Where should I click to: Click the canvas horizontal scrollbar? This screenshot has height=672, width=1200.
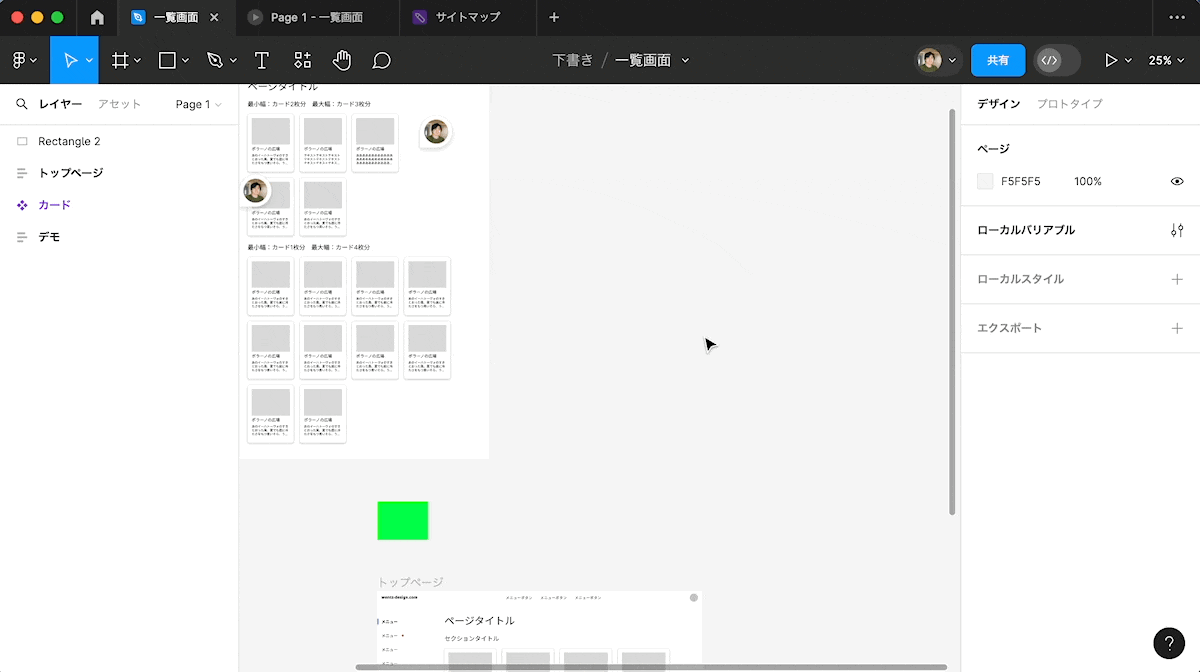pos(651,667)
